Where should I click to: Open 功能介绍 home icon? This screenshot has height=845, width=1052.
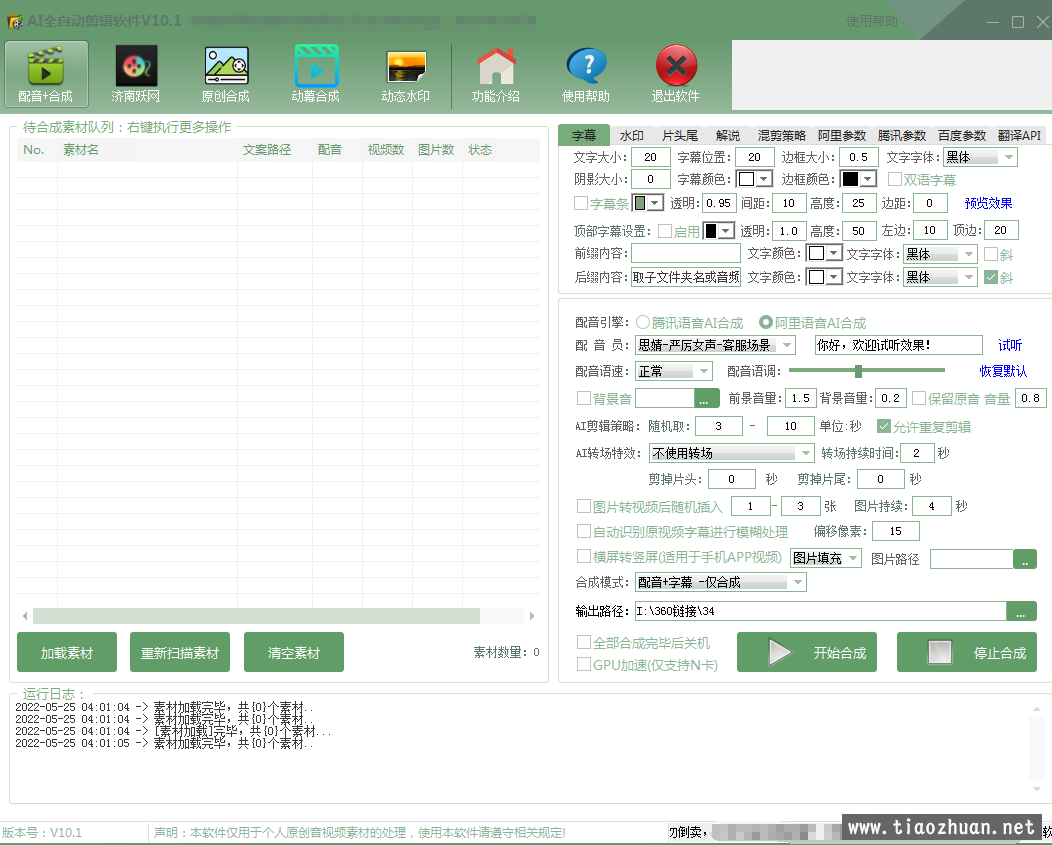[x=496, y=74]
